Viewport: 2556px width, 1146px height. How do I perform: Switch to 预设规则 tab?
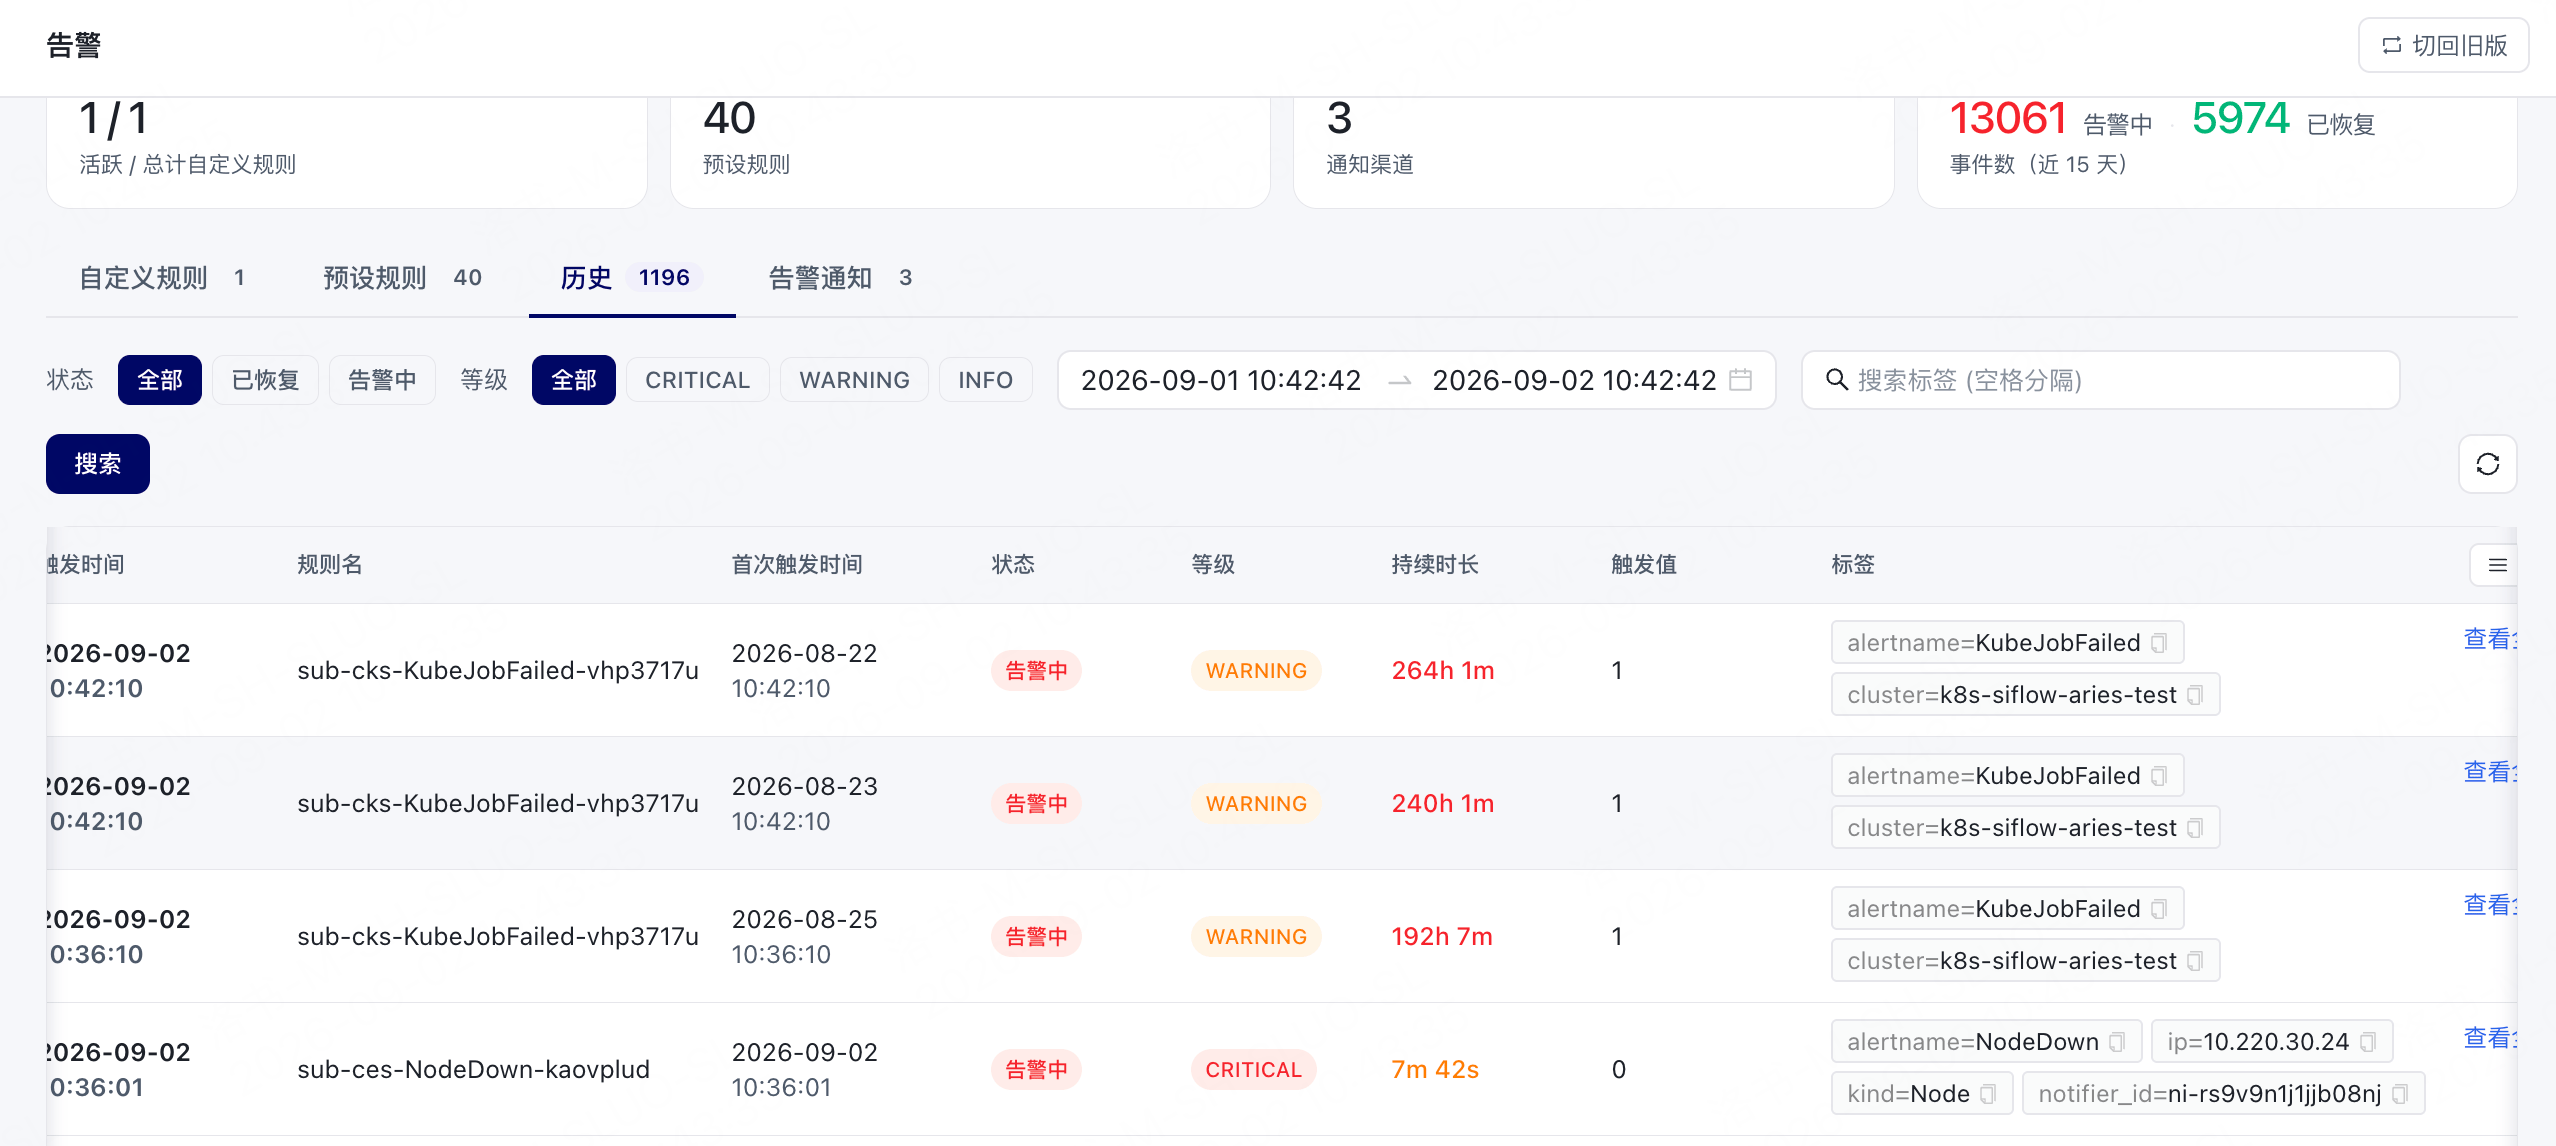[x=403, y=278]
